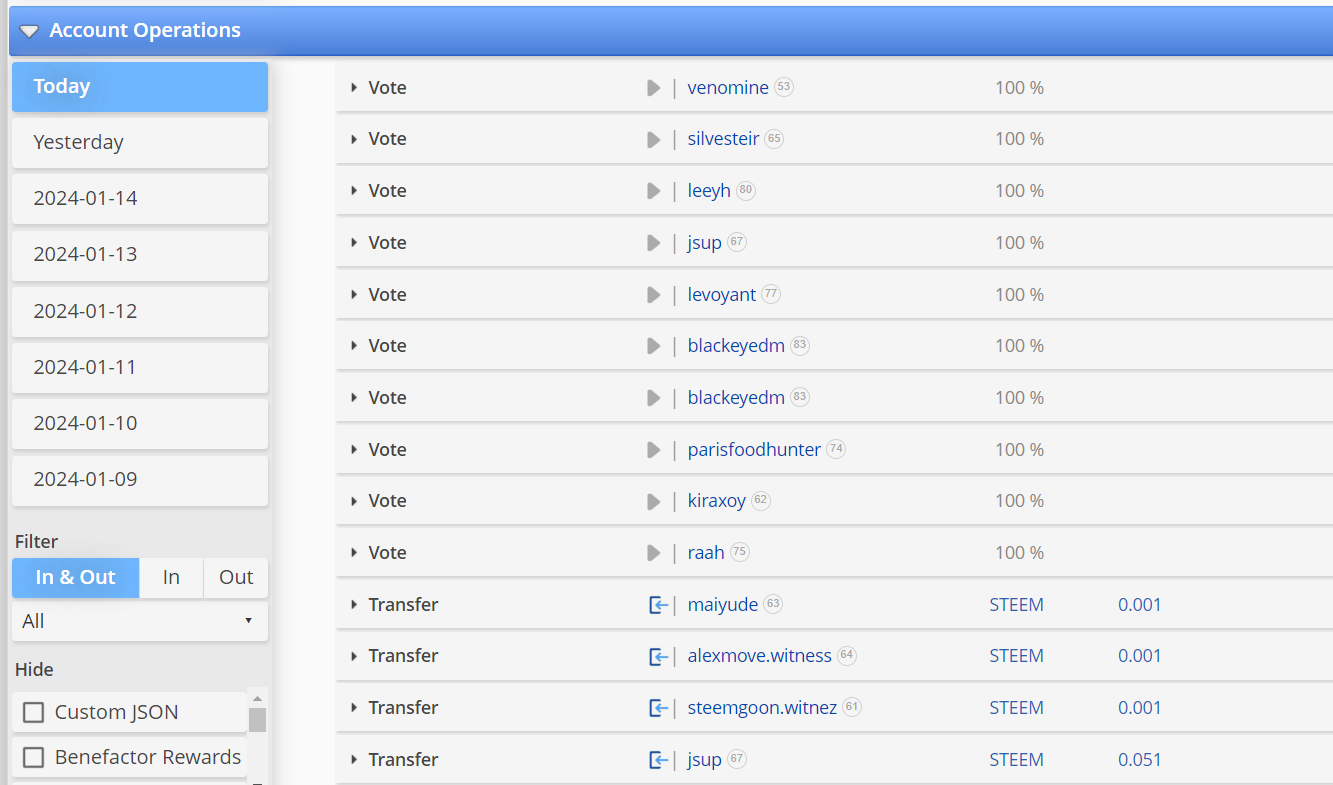Open the steemgoon.witnez account link

(x=762, y=708)
